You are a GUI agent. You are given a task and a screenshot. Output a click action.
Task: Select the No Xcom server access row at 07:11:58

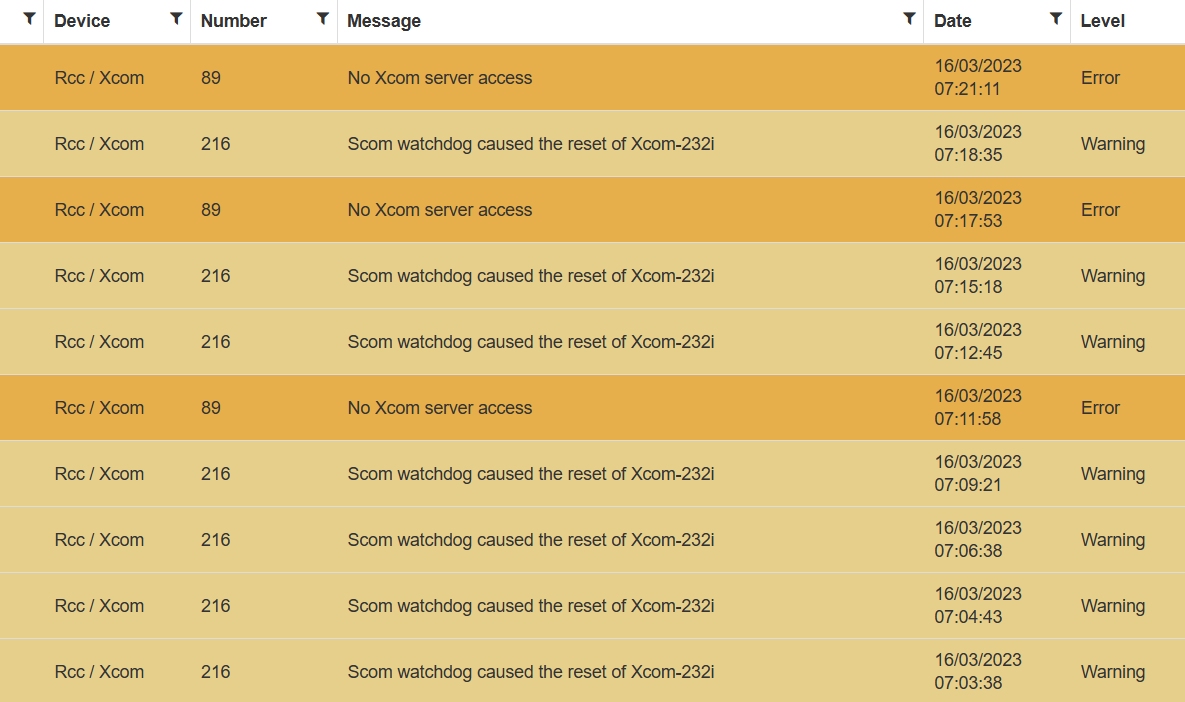[440, 408]
